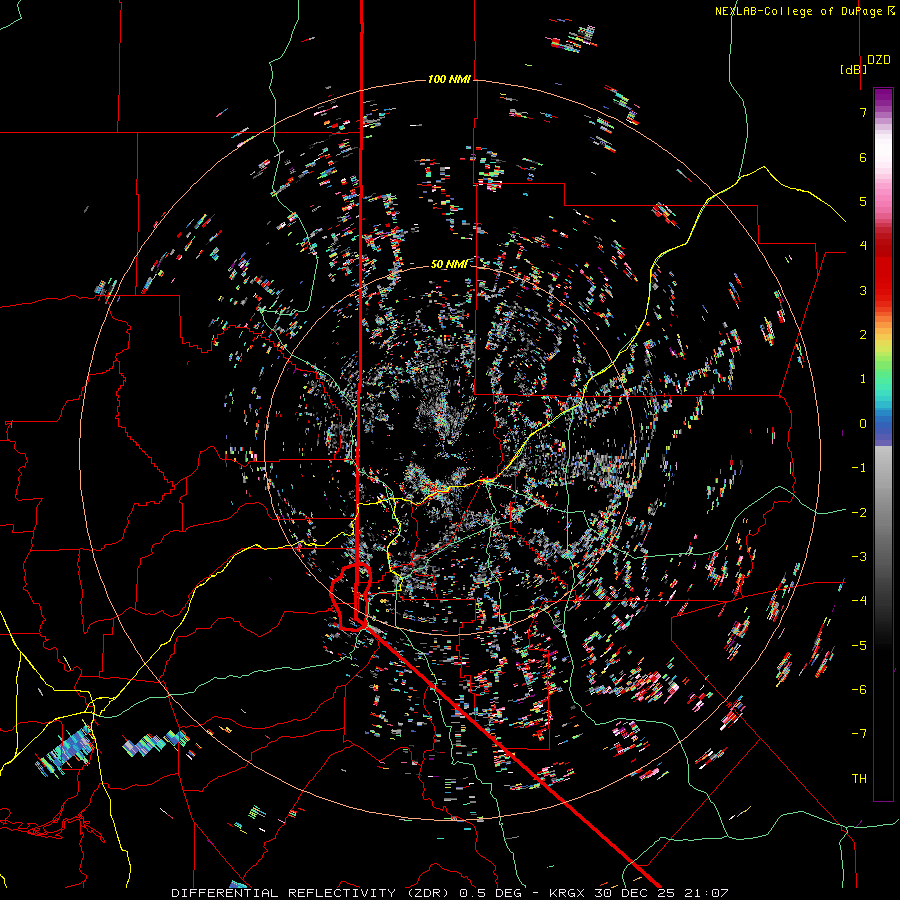Click the 0 value on color scale

click(863, 424)
